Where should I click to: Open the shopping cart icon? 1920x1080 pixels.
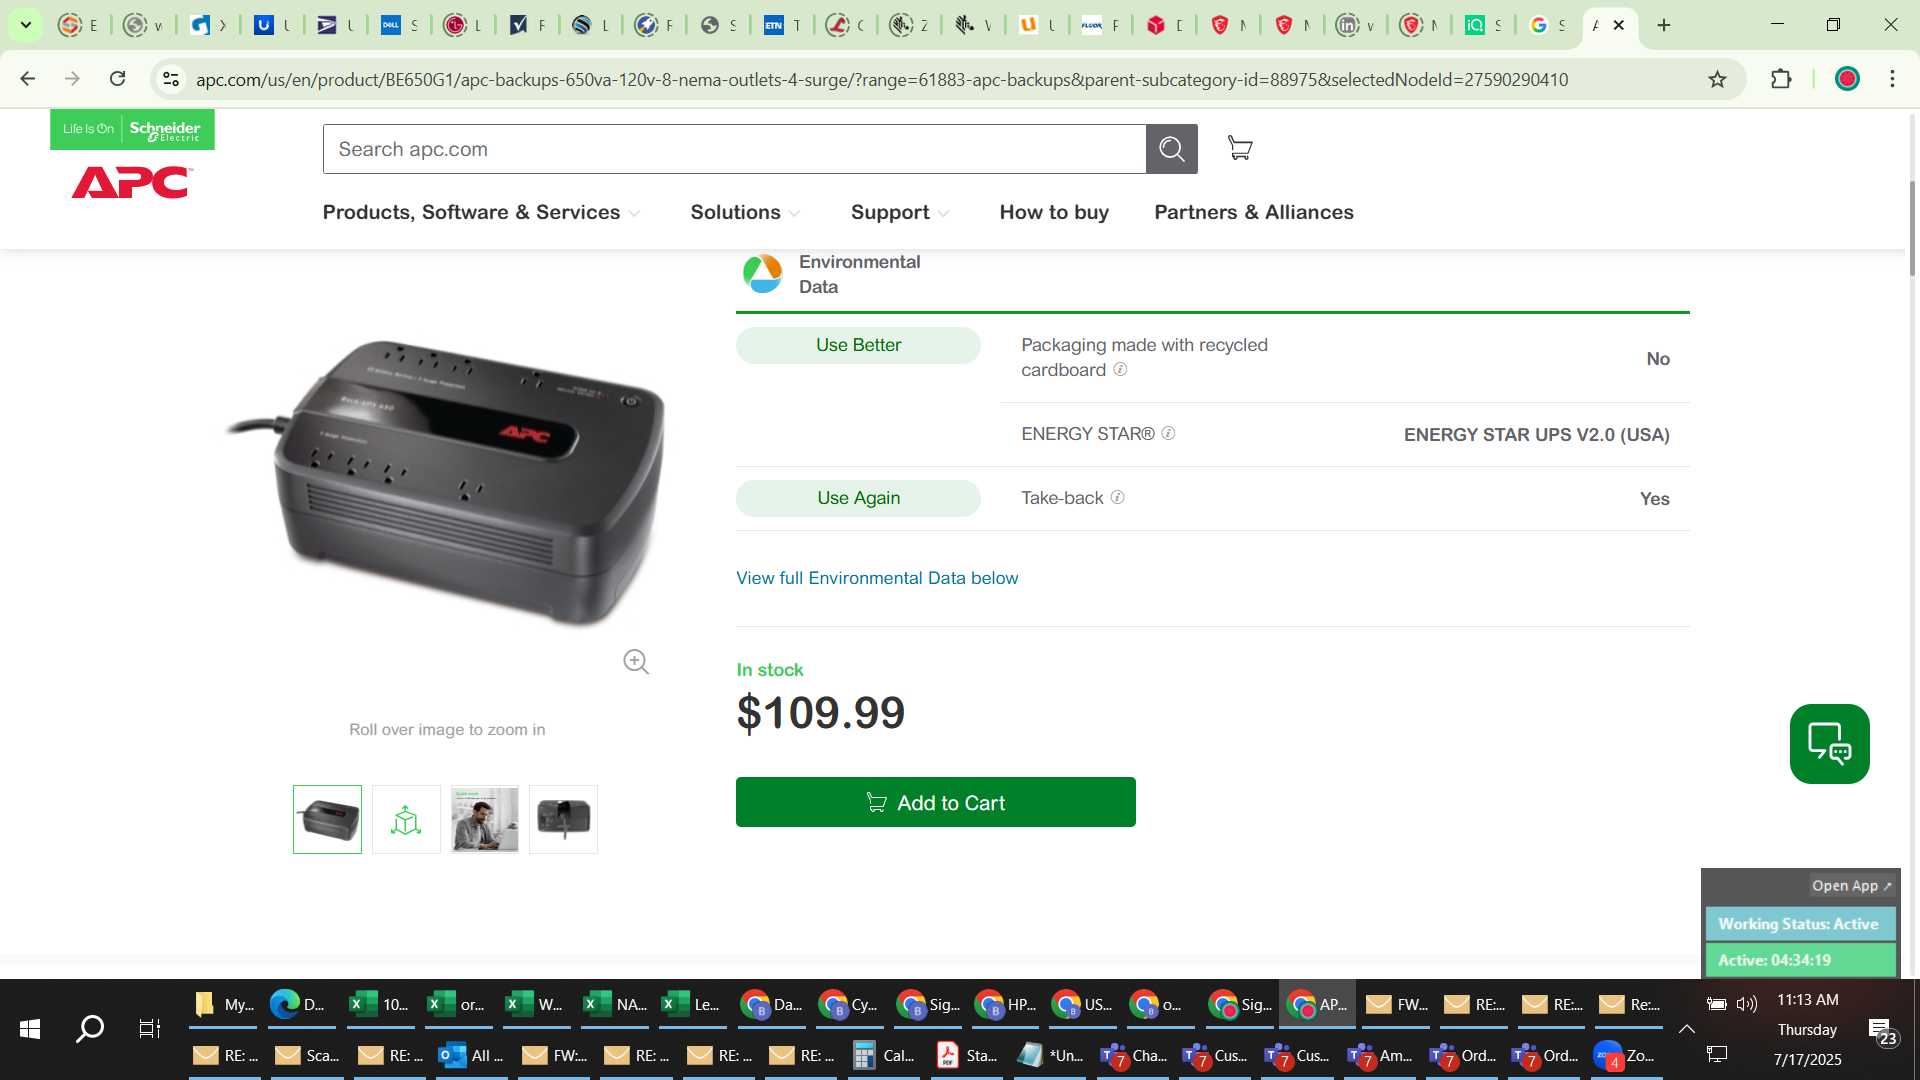click(x=1240, y=148)
